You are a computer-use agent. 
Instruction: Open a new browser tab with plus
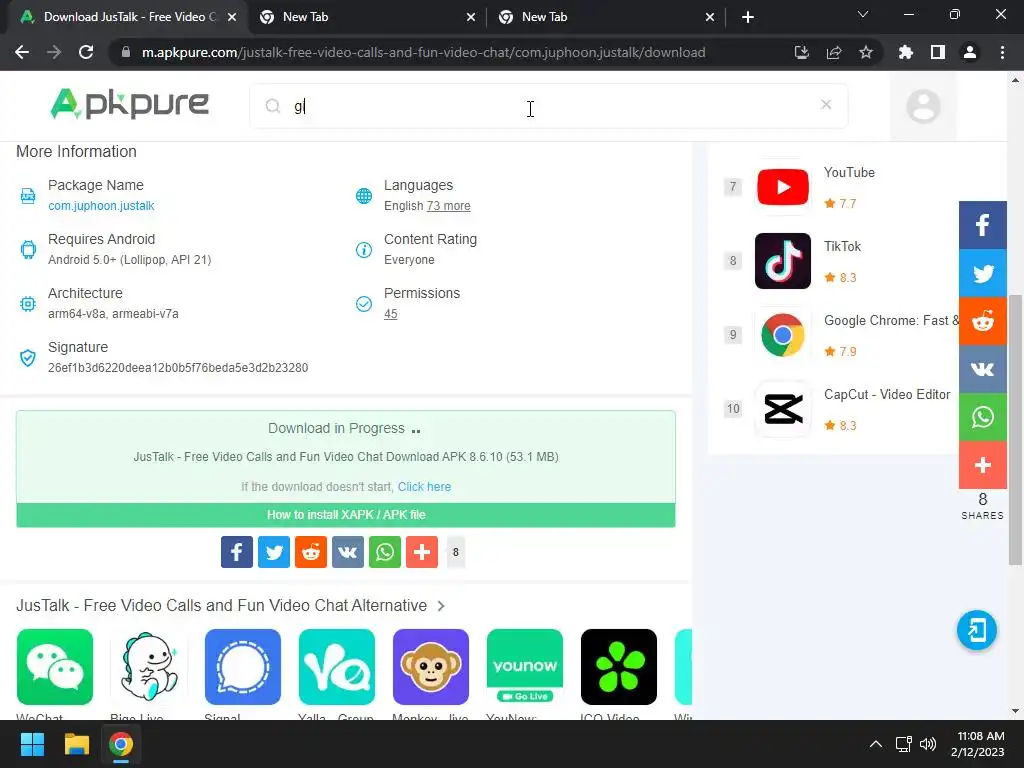click(748, 17)
